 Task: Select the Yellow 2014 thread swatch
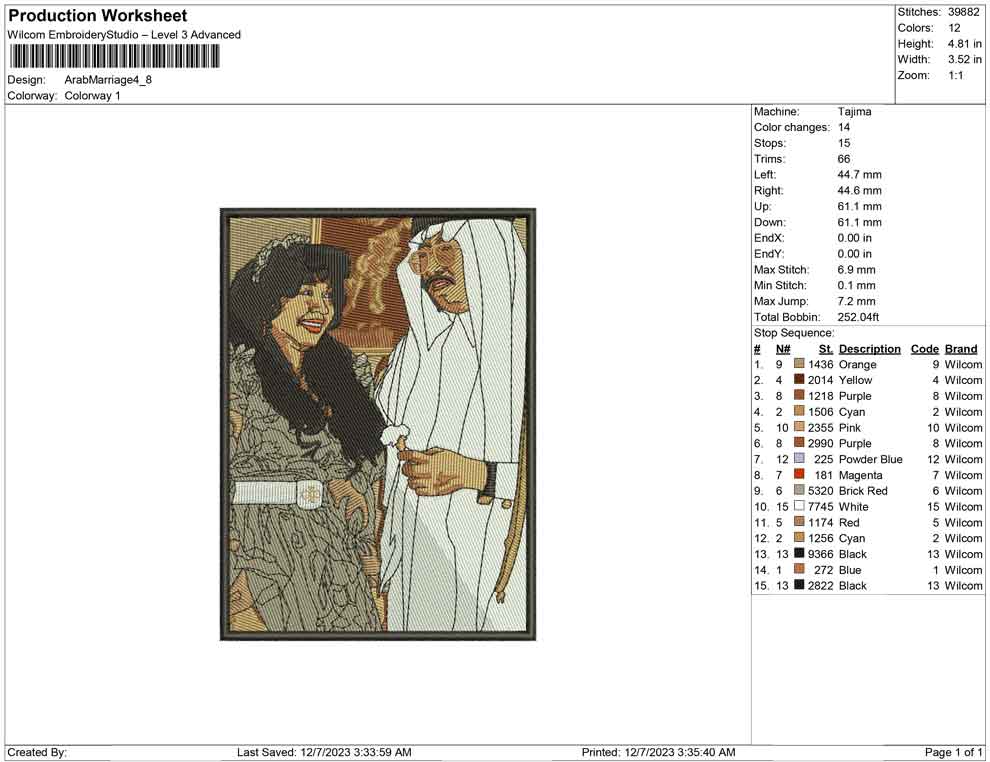click(799, 379)
